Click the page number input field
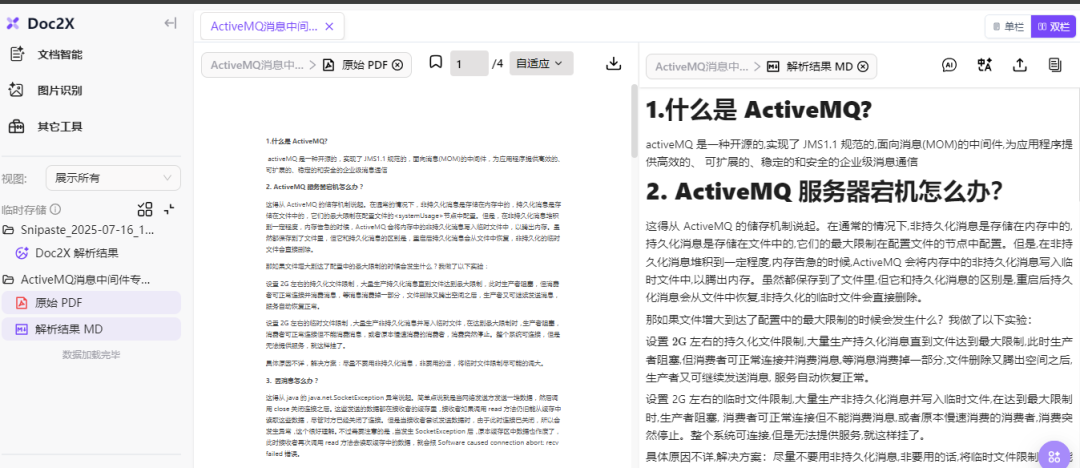Viewport: 1080px width, 468px height. [x=469, y=64]
